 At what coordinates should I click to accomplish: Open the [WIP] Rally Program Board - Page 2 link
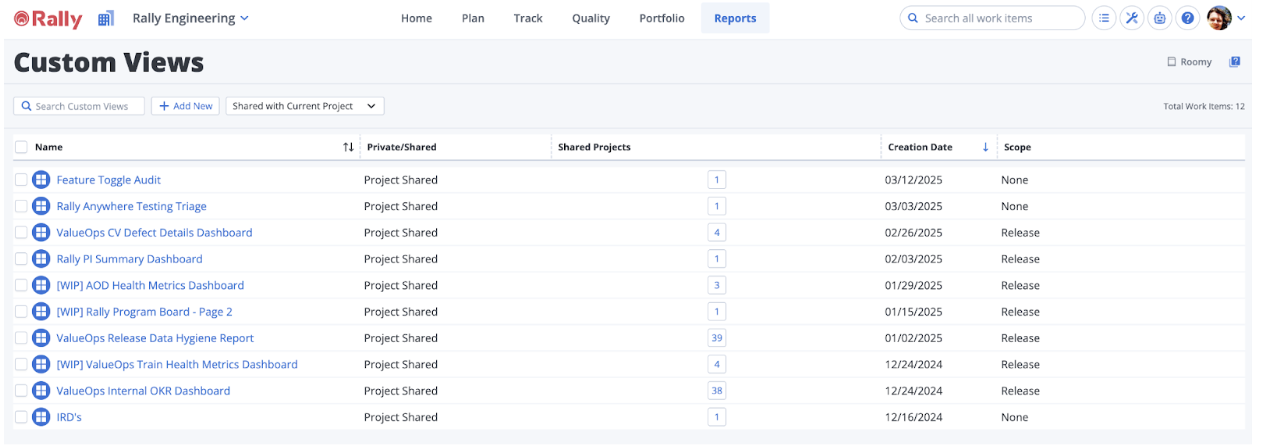click(x=144, y=312)
